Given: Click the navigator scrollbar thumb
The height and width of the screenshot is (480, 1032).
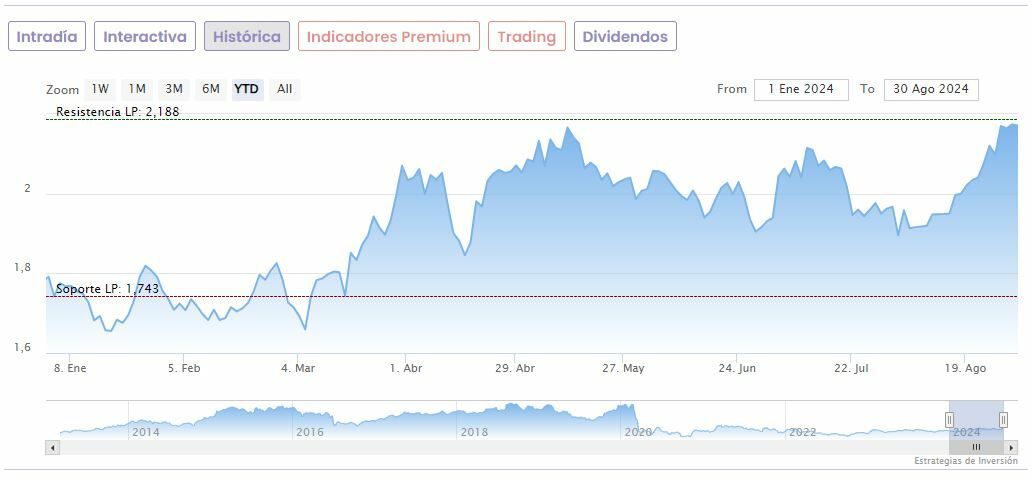Looking at the screenshot, I should pos(976,447).
